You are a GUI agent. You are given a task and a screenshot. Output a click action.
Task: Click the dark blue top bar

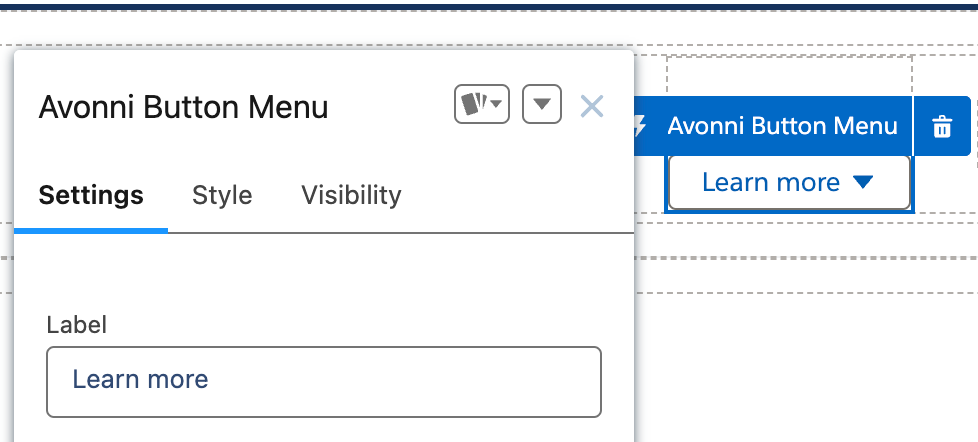(x=489, y=4)
